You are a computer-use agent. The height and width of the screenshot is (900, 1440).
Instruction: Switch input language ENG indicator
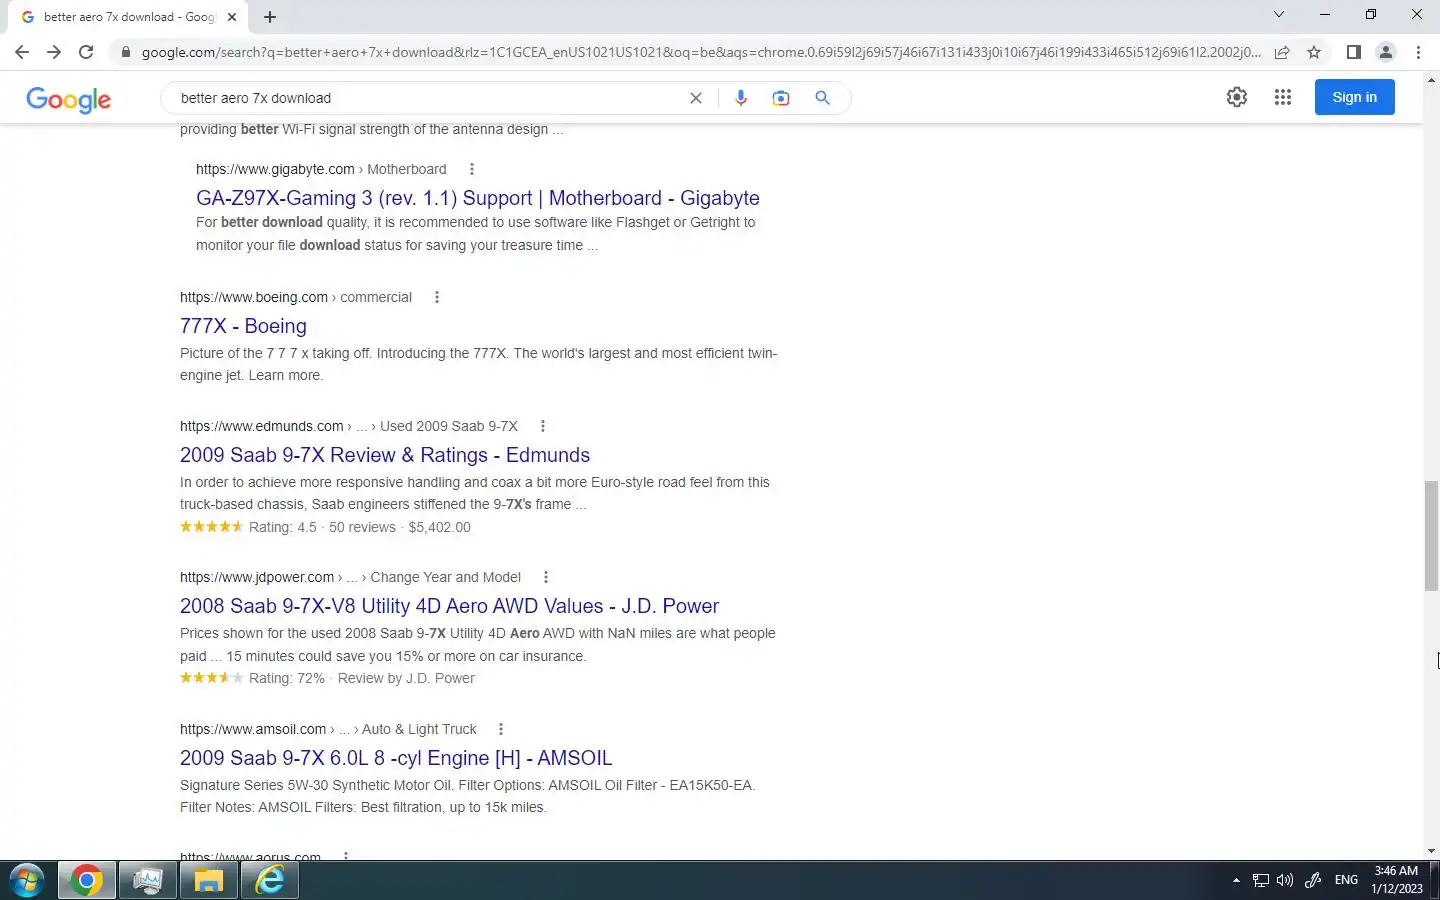[x=1347, y=880]
